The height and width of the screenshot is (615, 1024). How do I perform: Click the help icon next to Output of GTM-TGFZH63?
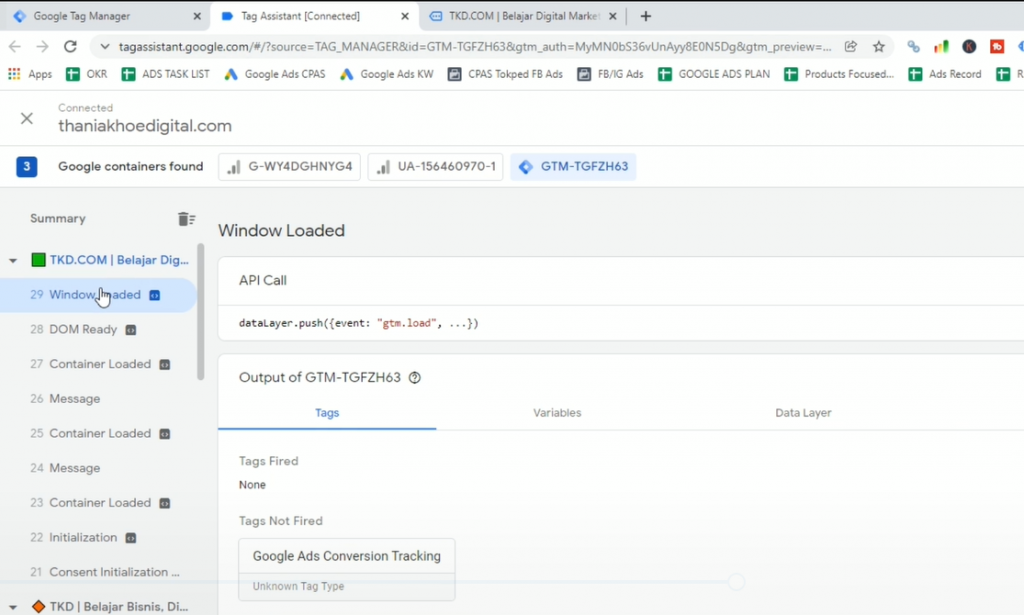415,378
